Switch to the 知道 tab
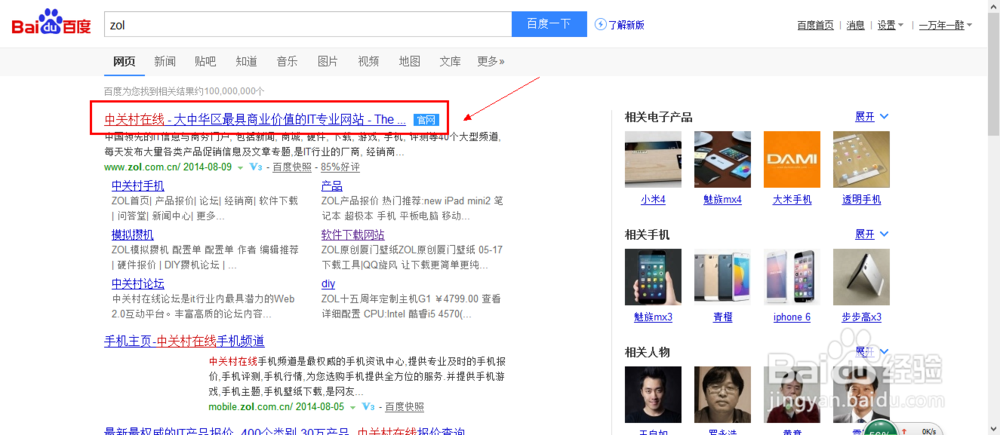 (246, 61)
